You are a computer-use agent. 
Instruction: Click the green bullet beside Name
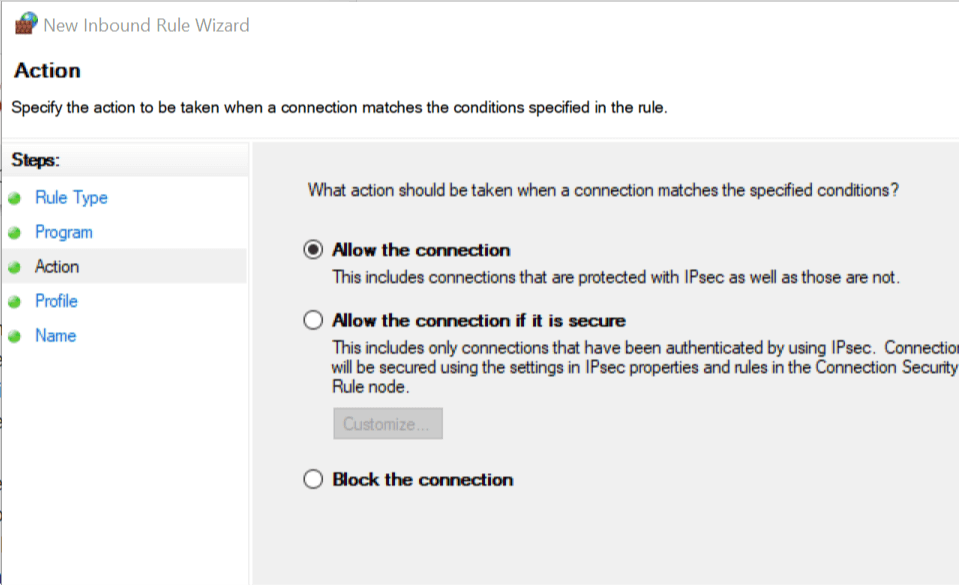point(15,336)
